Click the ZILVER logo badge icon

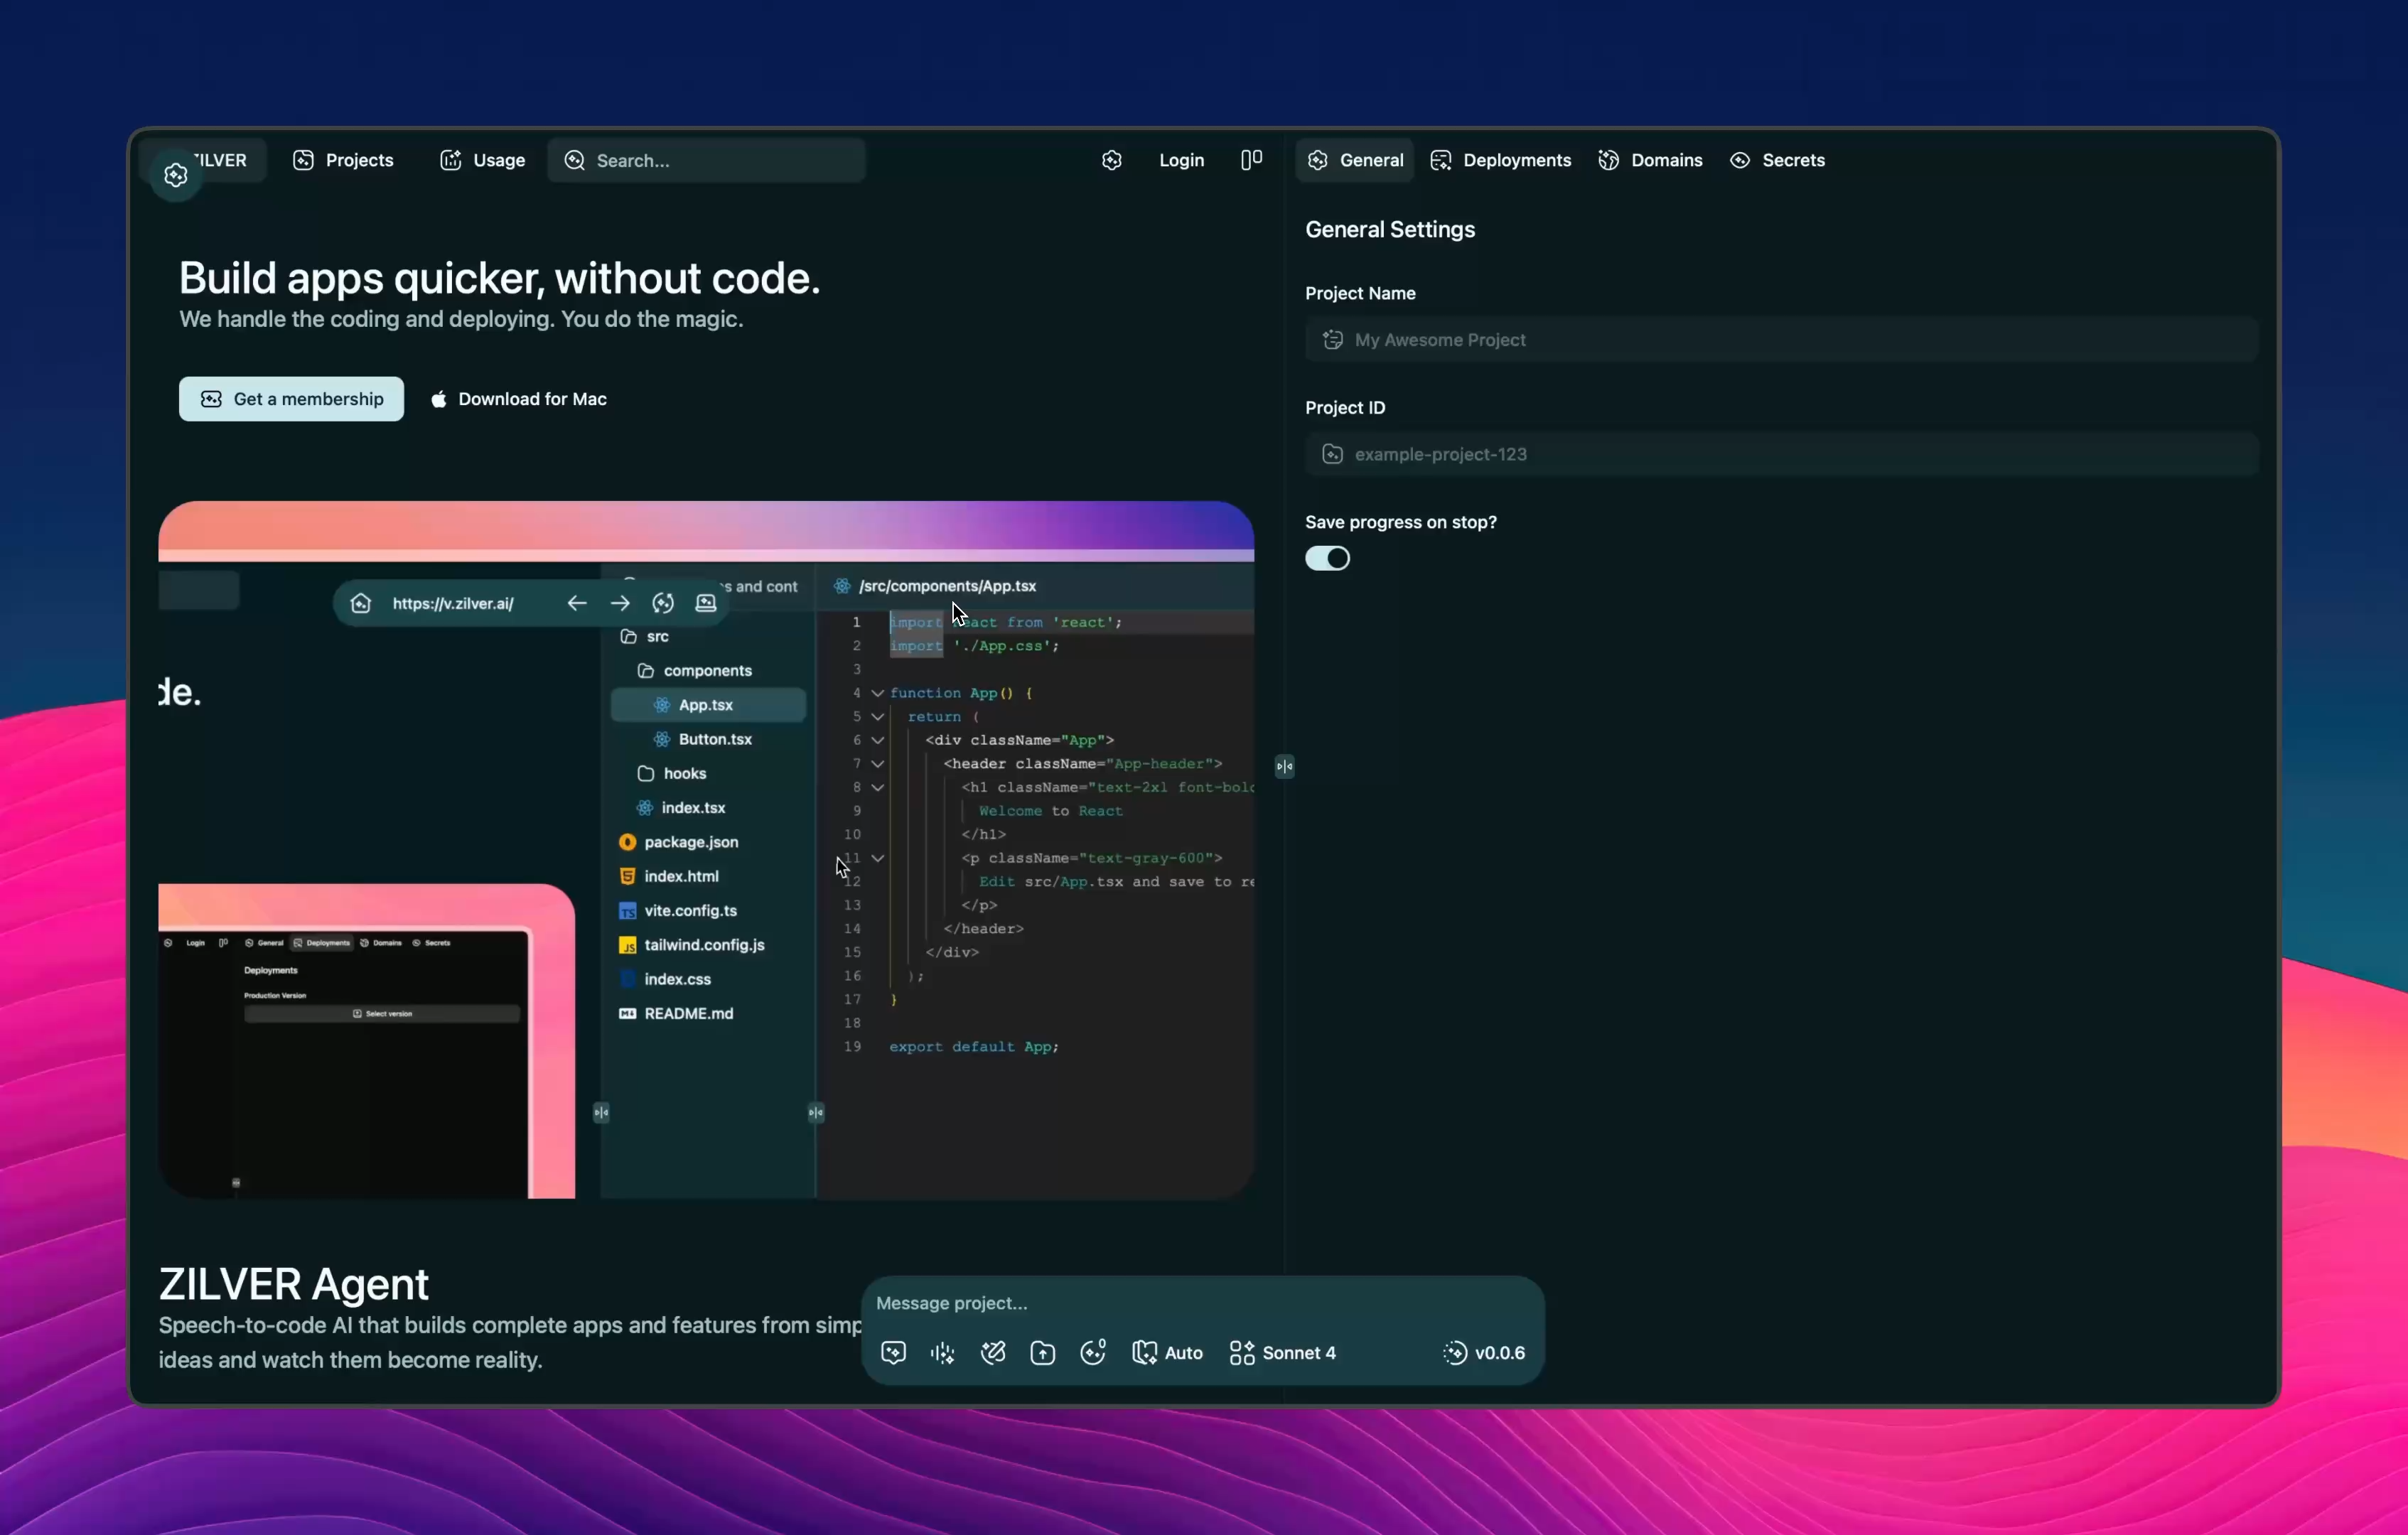click(x=176, y=176)
